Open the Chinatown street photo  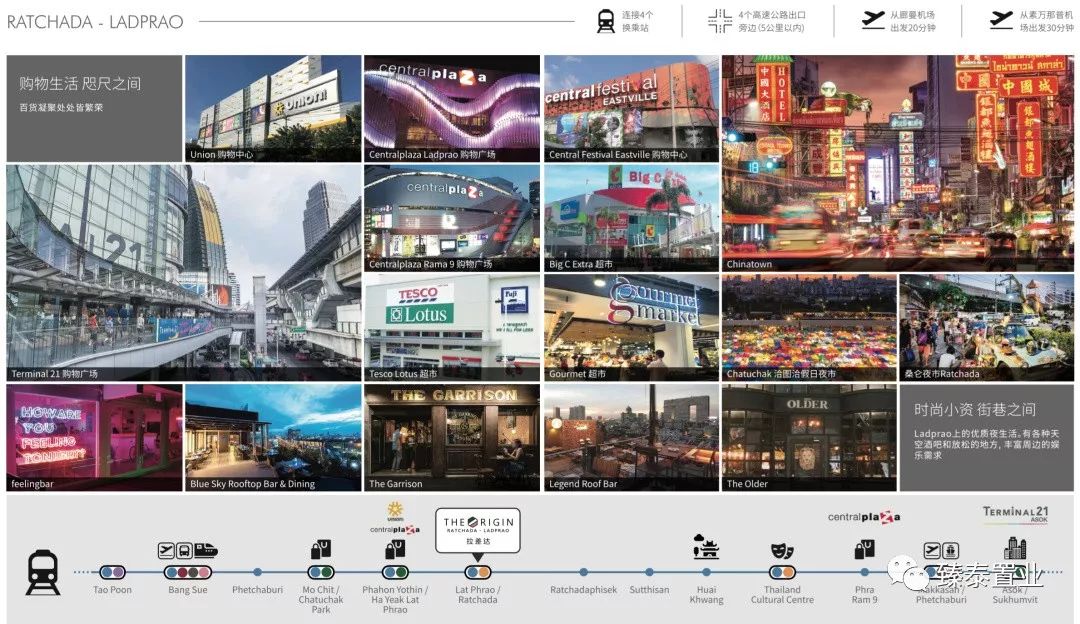pyautogui.click(x=898, y=163)
